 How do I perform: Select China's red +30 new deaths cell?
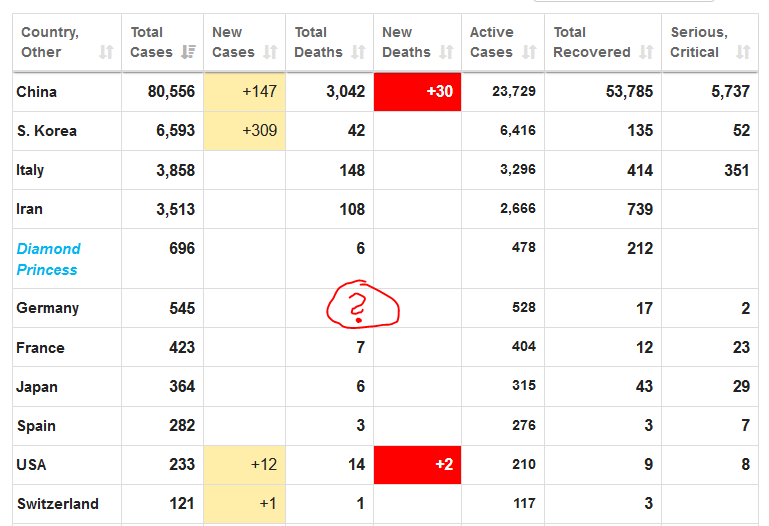pos(417,92)
